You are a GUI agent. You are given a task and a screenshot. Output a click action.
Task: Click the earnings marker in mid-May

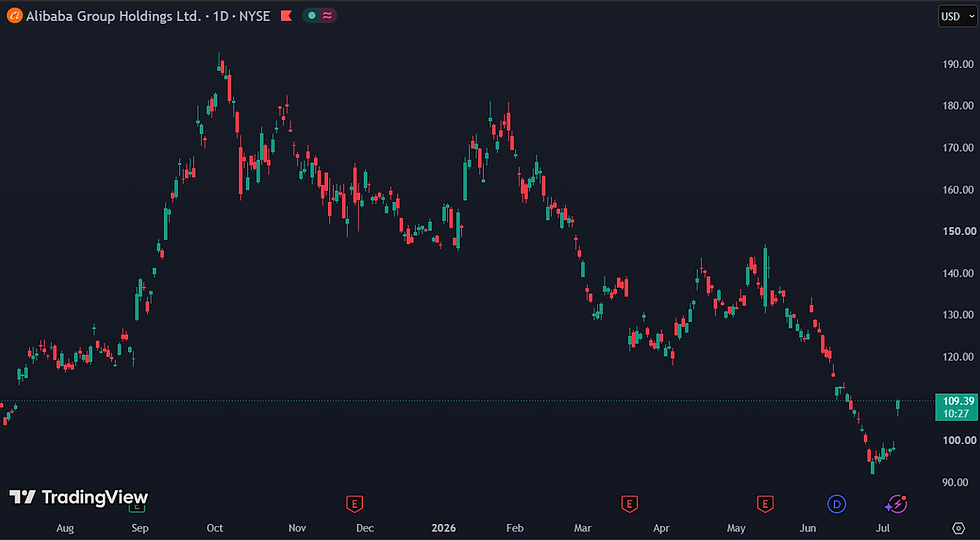(x=764, y=503)
